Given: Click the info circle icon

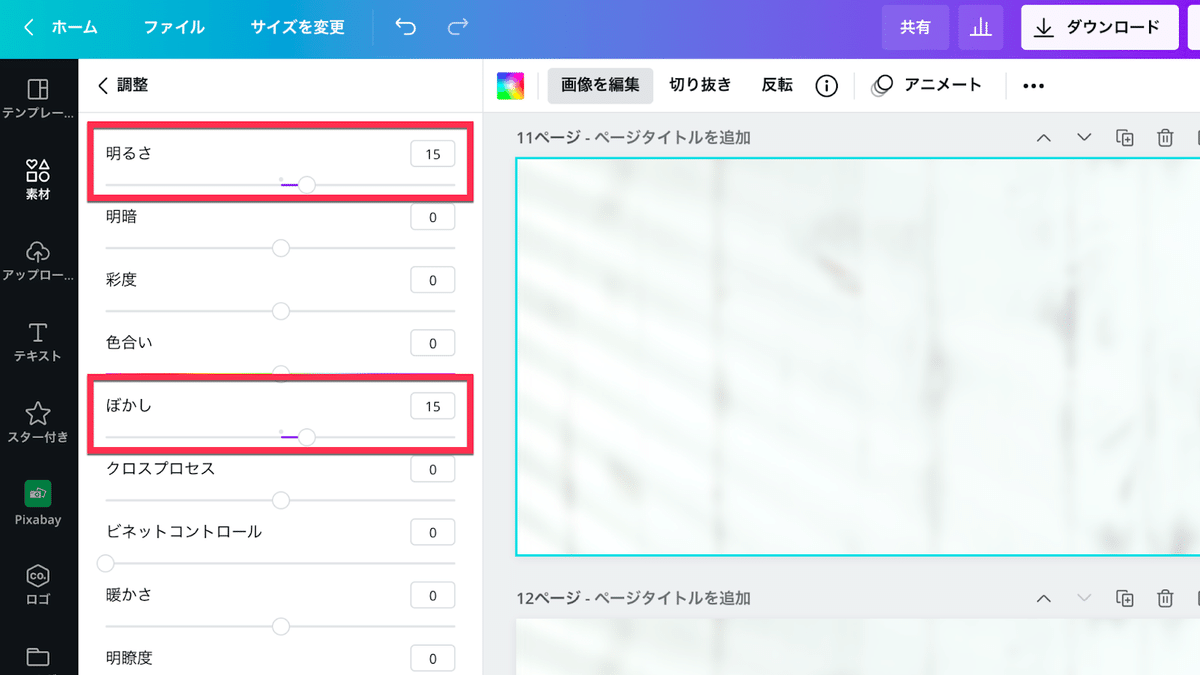Looking at the screenshot, I should (x=826, y=86).
